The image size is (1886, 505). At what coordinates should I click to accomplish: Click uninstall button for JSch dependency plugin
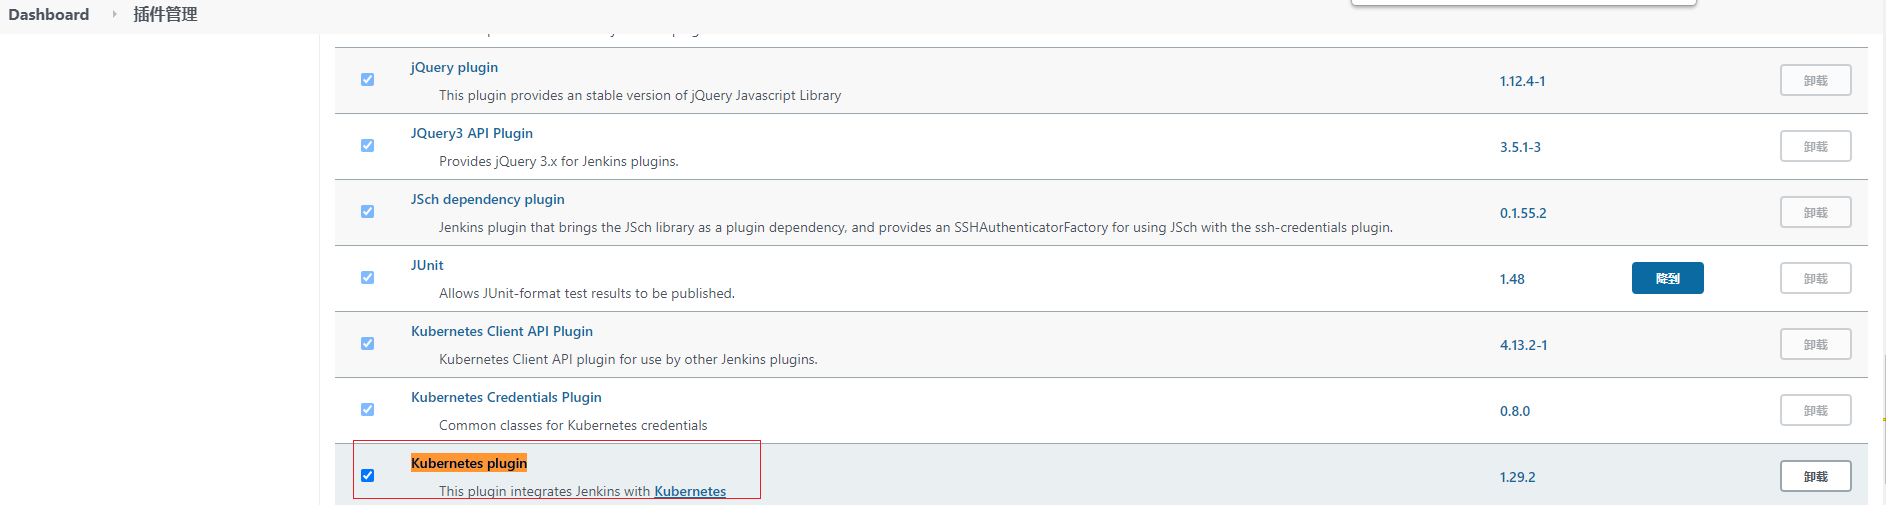[1816, 212]
